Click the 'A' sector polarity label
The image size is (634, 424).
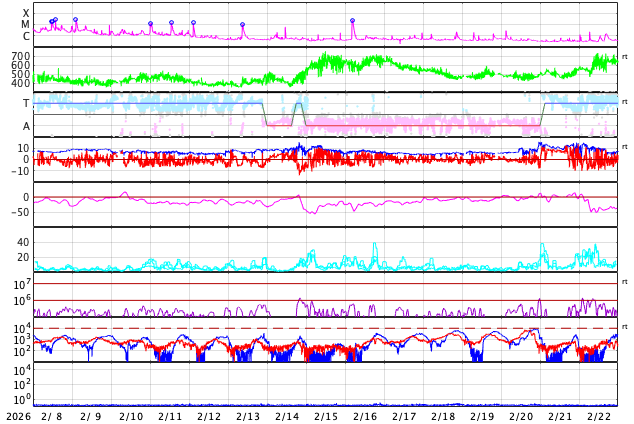pyautogui.click(x=26, y=127)
